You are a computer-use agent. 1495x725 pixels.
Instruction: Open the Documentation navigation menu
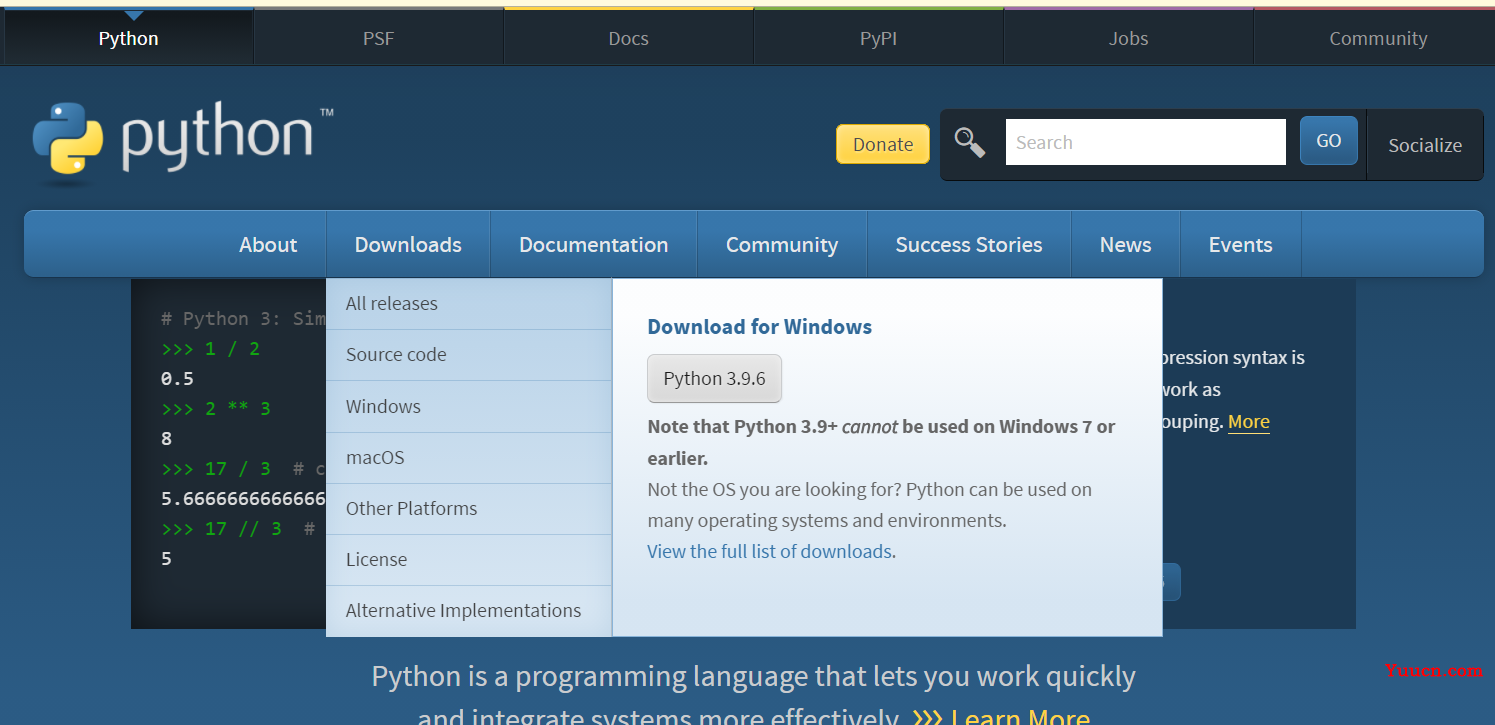[x=594, y=244]
